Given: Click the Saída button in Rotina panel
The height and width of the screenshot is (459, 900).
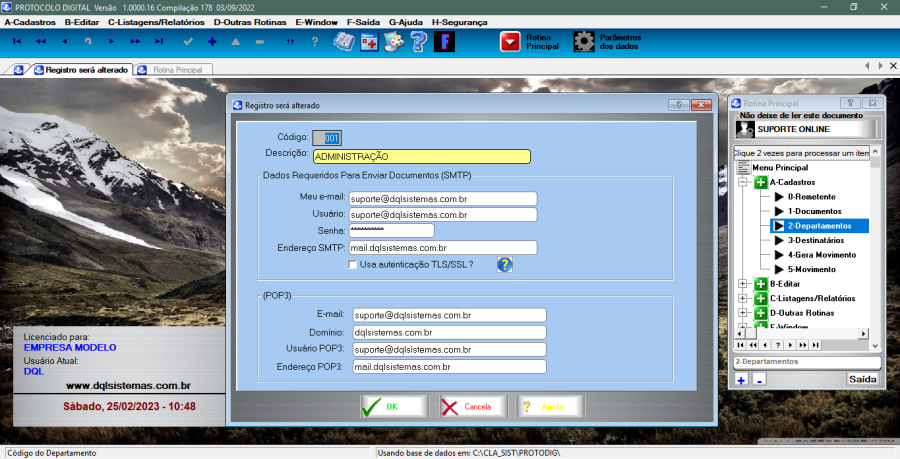Looking at the screenshot, I should tap(862, 380).
